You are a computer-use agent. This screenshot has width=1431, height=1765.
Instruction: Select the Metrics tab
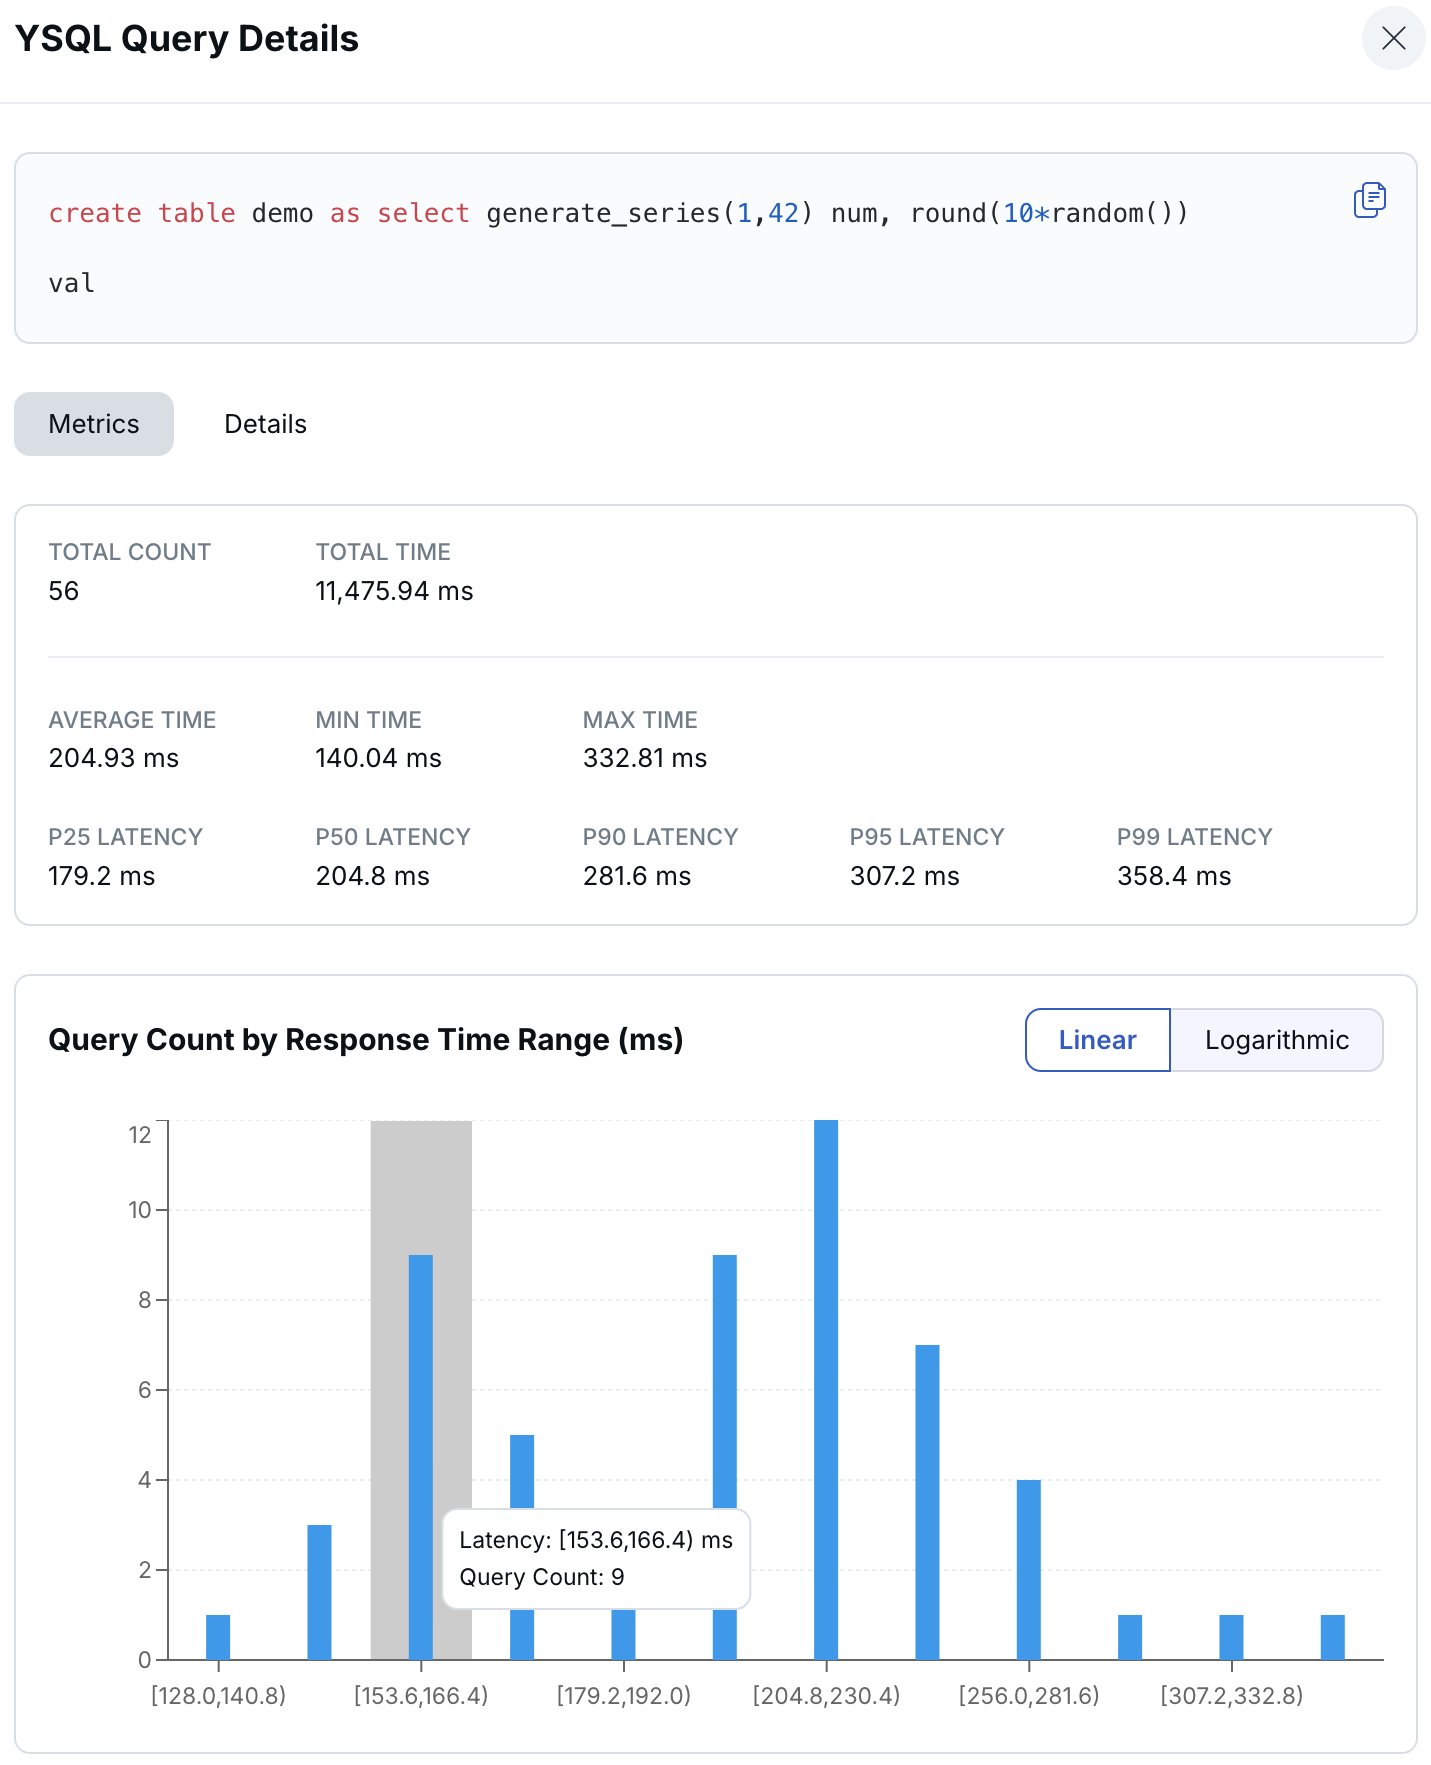(94, 424)
